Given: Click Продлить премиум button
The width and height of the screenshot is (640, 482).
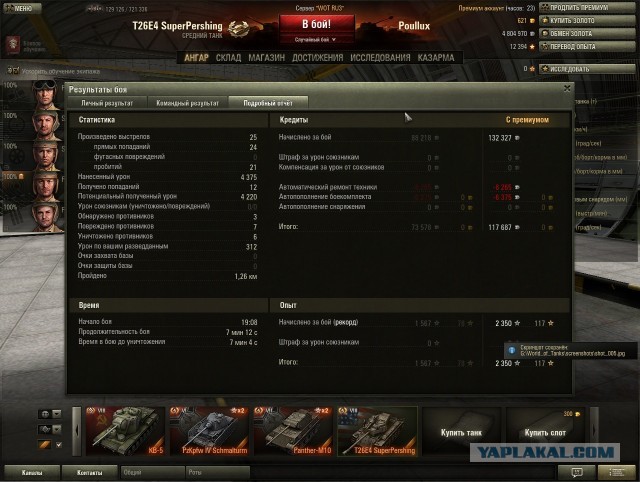Looking at the screenshot, I should [x=587, y=8].
